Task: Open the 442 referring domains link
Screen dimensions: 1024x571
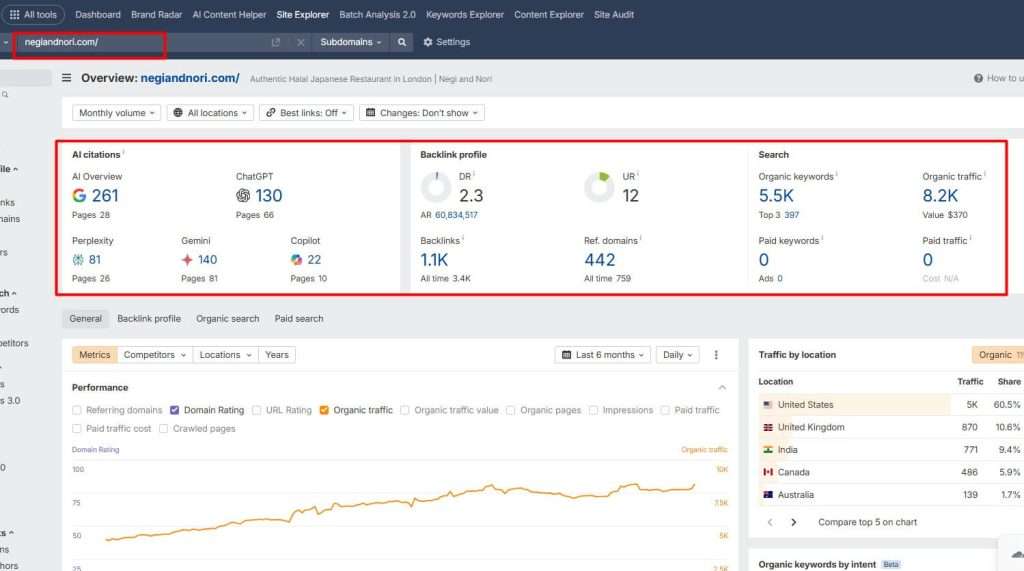Action: pyautogui.click(x=600, y=260)
